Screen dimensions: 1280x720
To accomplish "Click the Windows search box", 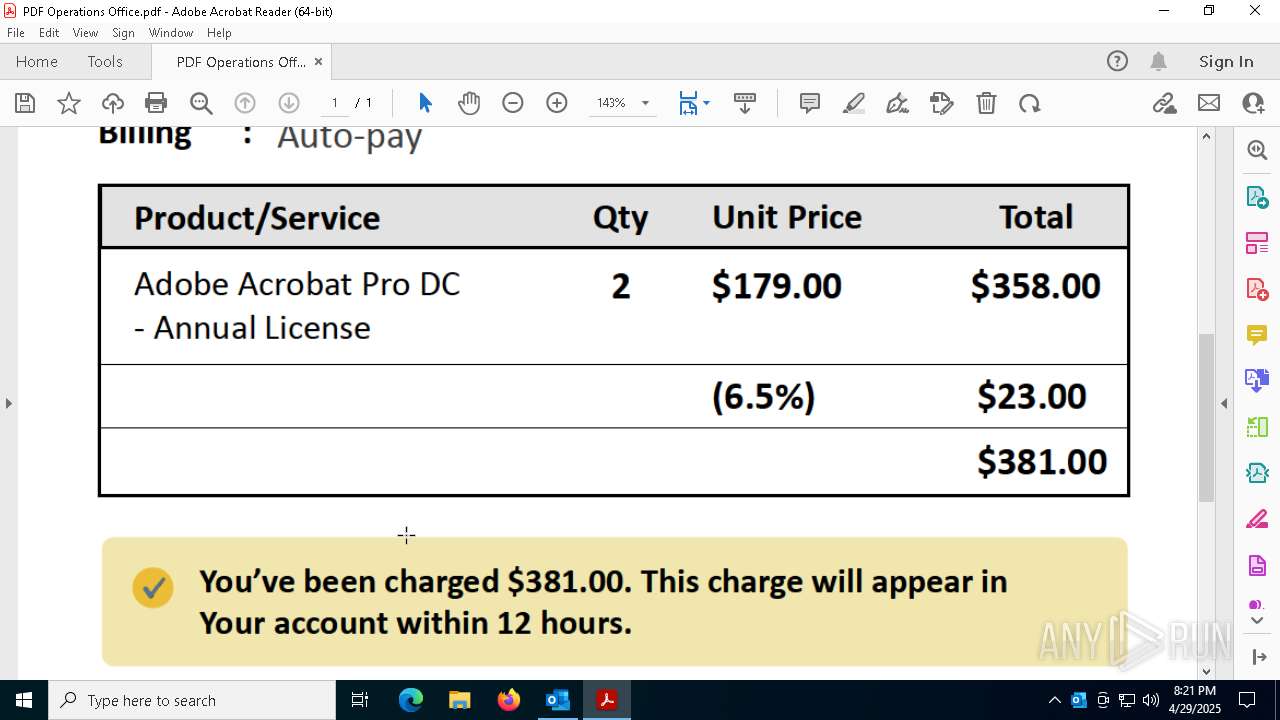I will pos(192,700).
